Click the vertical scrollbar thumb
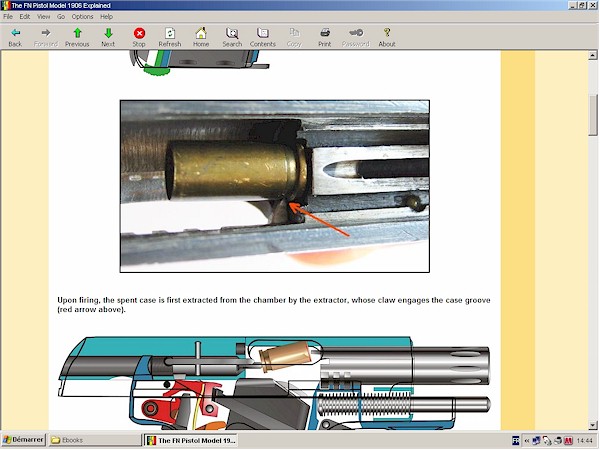The image size is (600, 450). click(593, 115)
